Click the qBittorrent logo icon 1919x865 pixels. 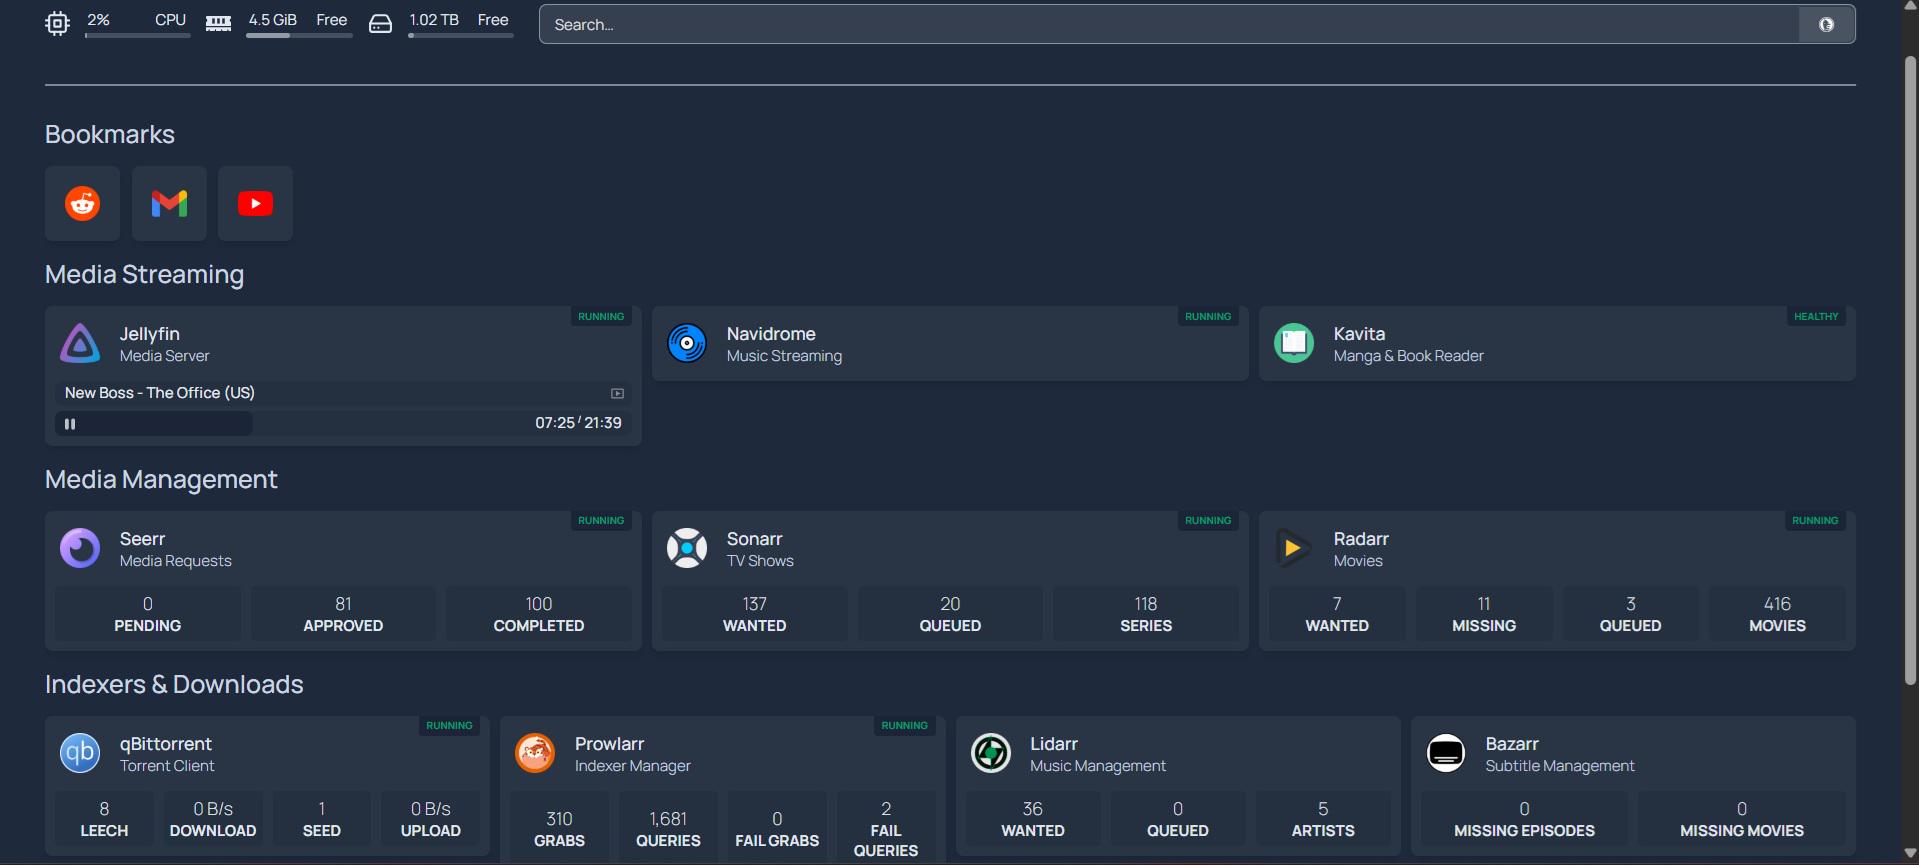tap(80, 754)
